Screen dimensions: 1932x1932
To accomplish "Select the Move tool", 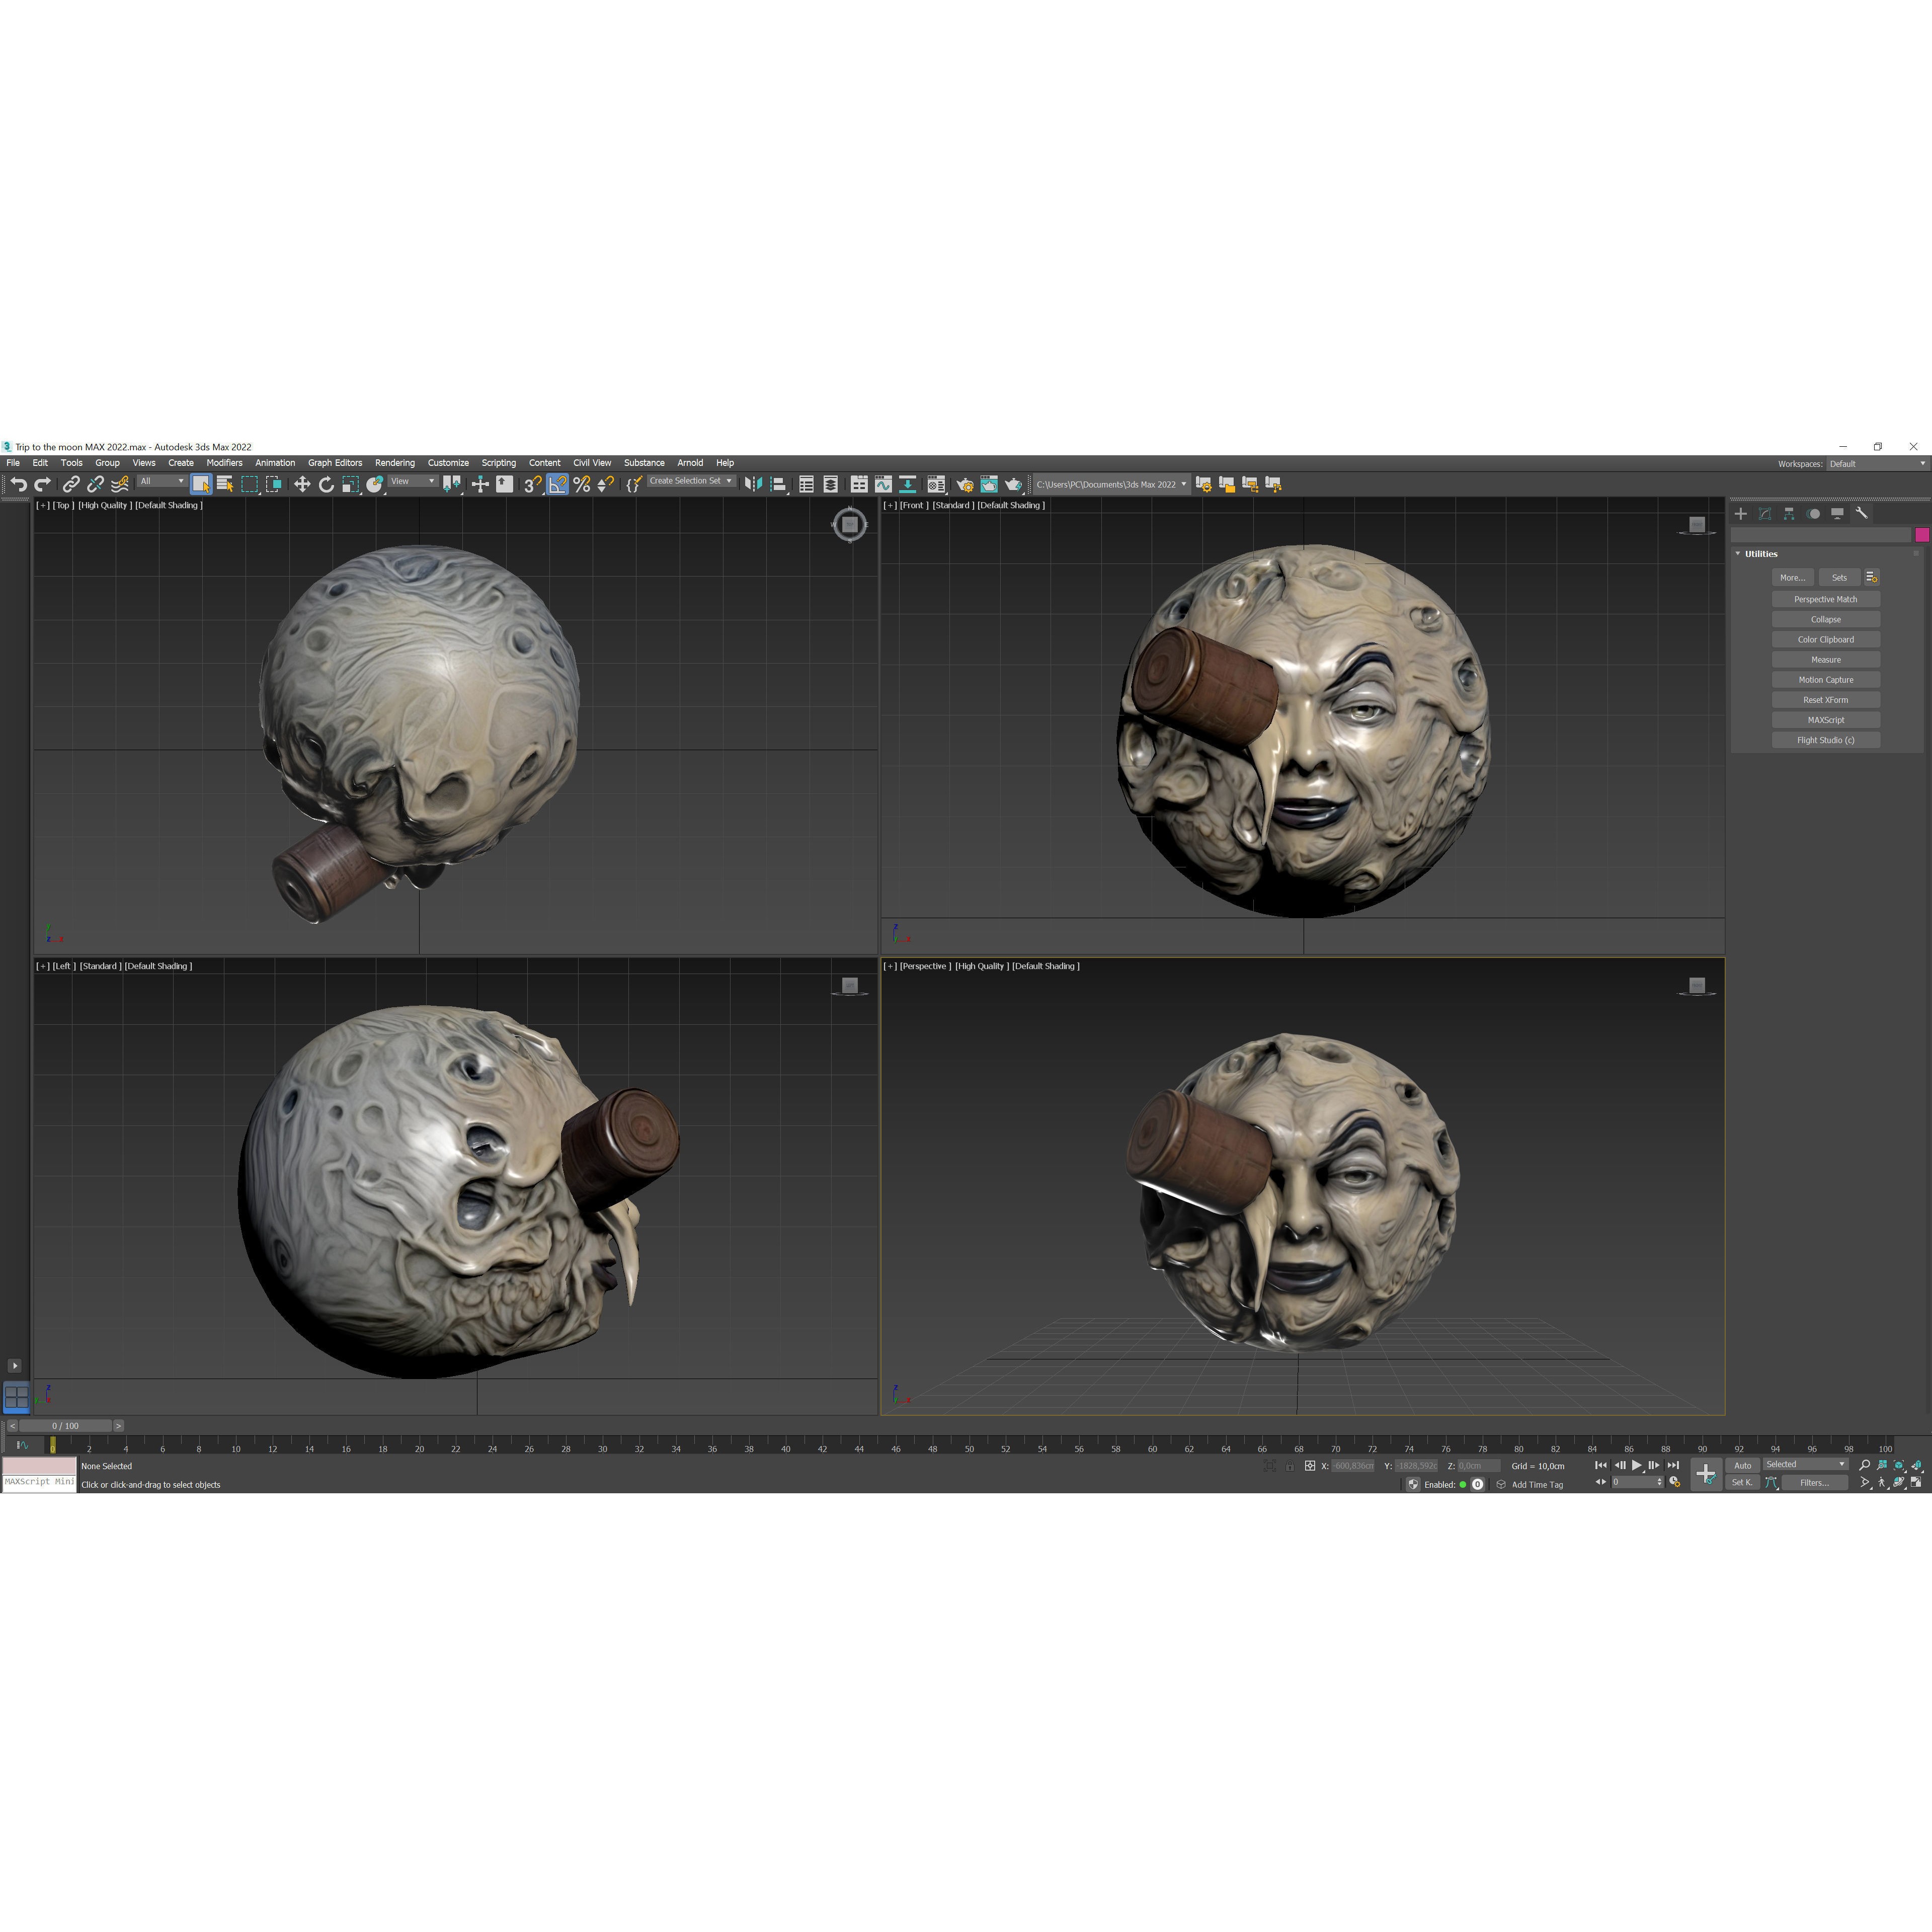I will 302,485.
